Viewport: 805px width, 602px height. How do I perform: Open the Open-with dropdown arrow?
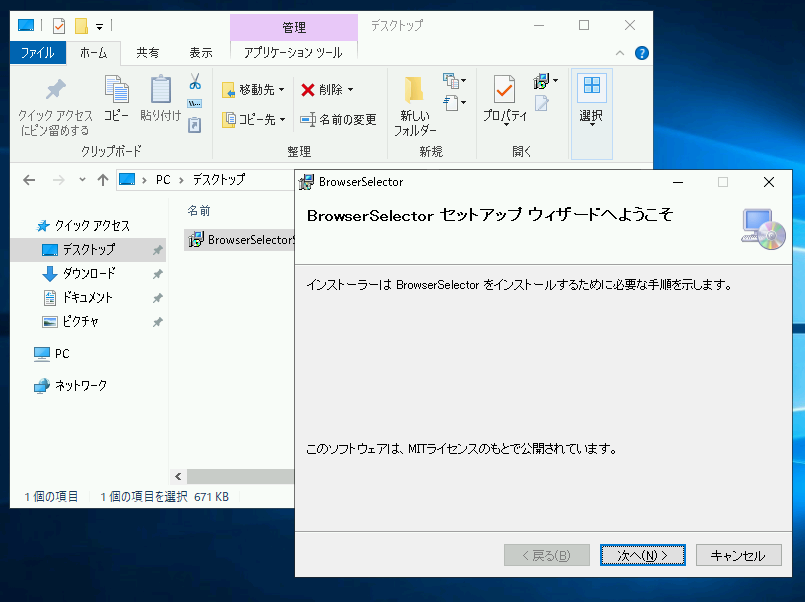pyautogui.click(x=556, y=81)
